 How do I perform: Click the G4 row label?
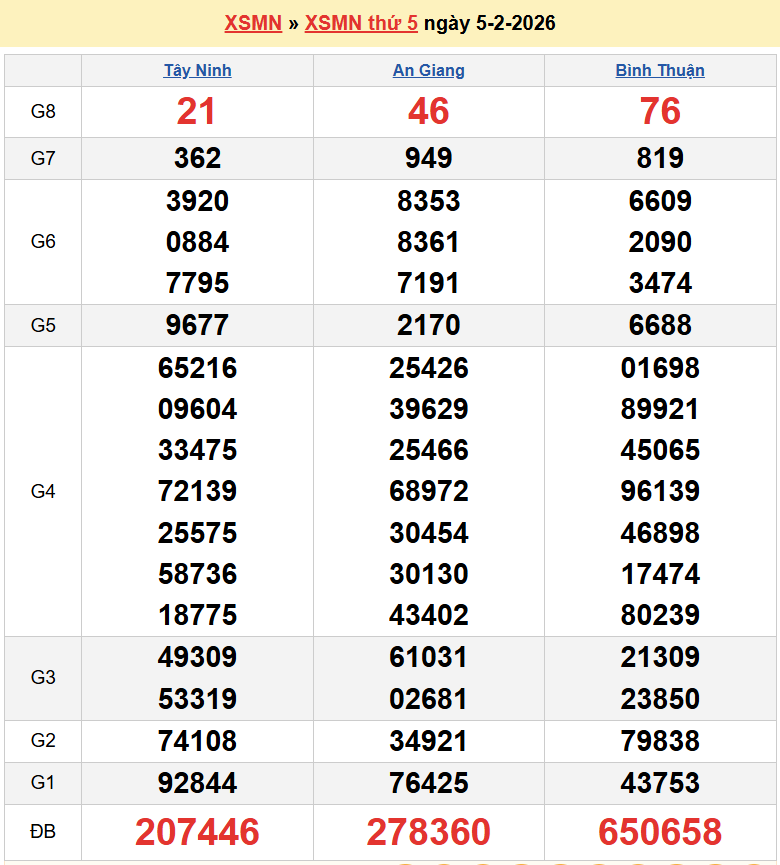(x=43, y=491)
